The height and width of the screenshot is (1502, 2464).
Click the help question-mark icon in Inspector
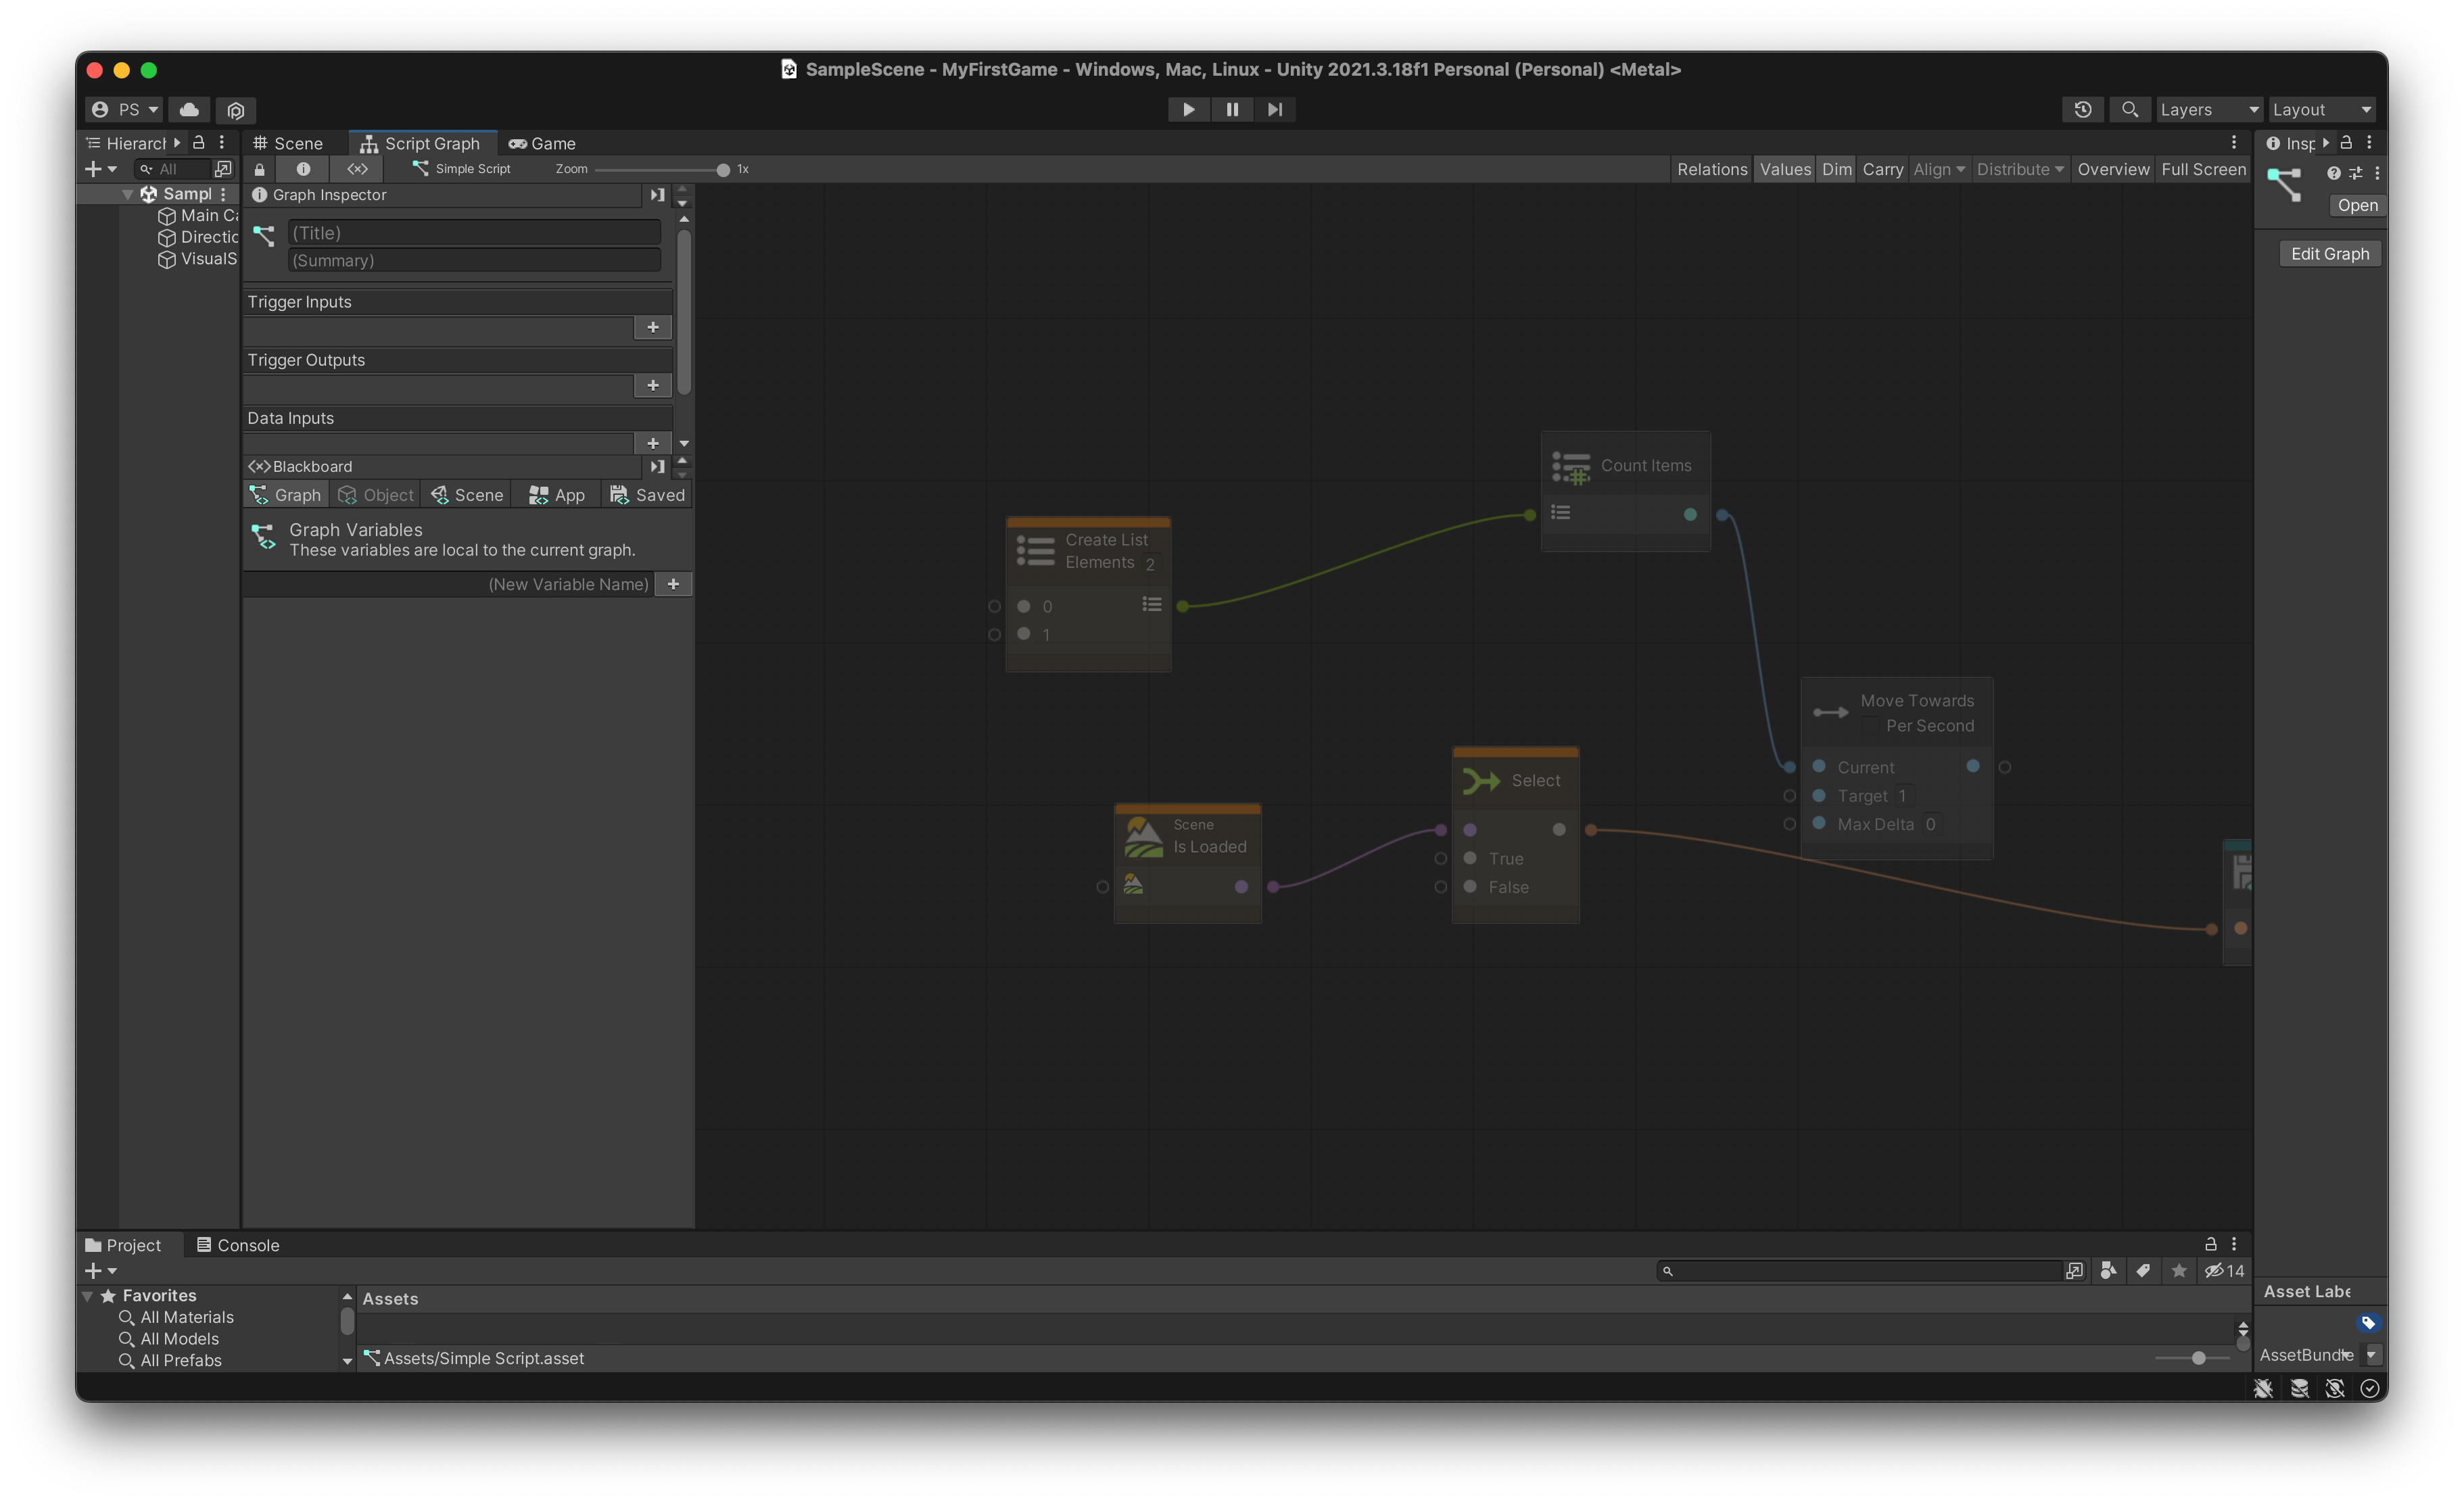[2334, 173]
